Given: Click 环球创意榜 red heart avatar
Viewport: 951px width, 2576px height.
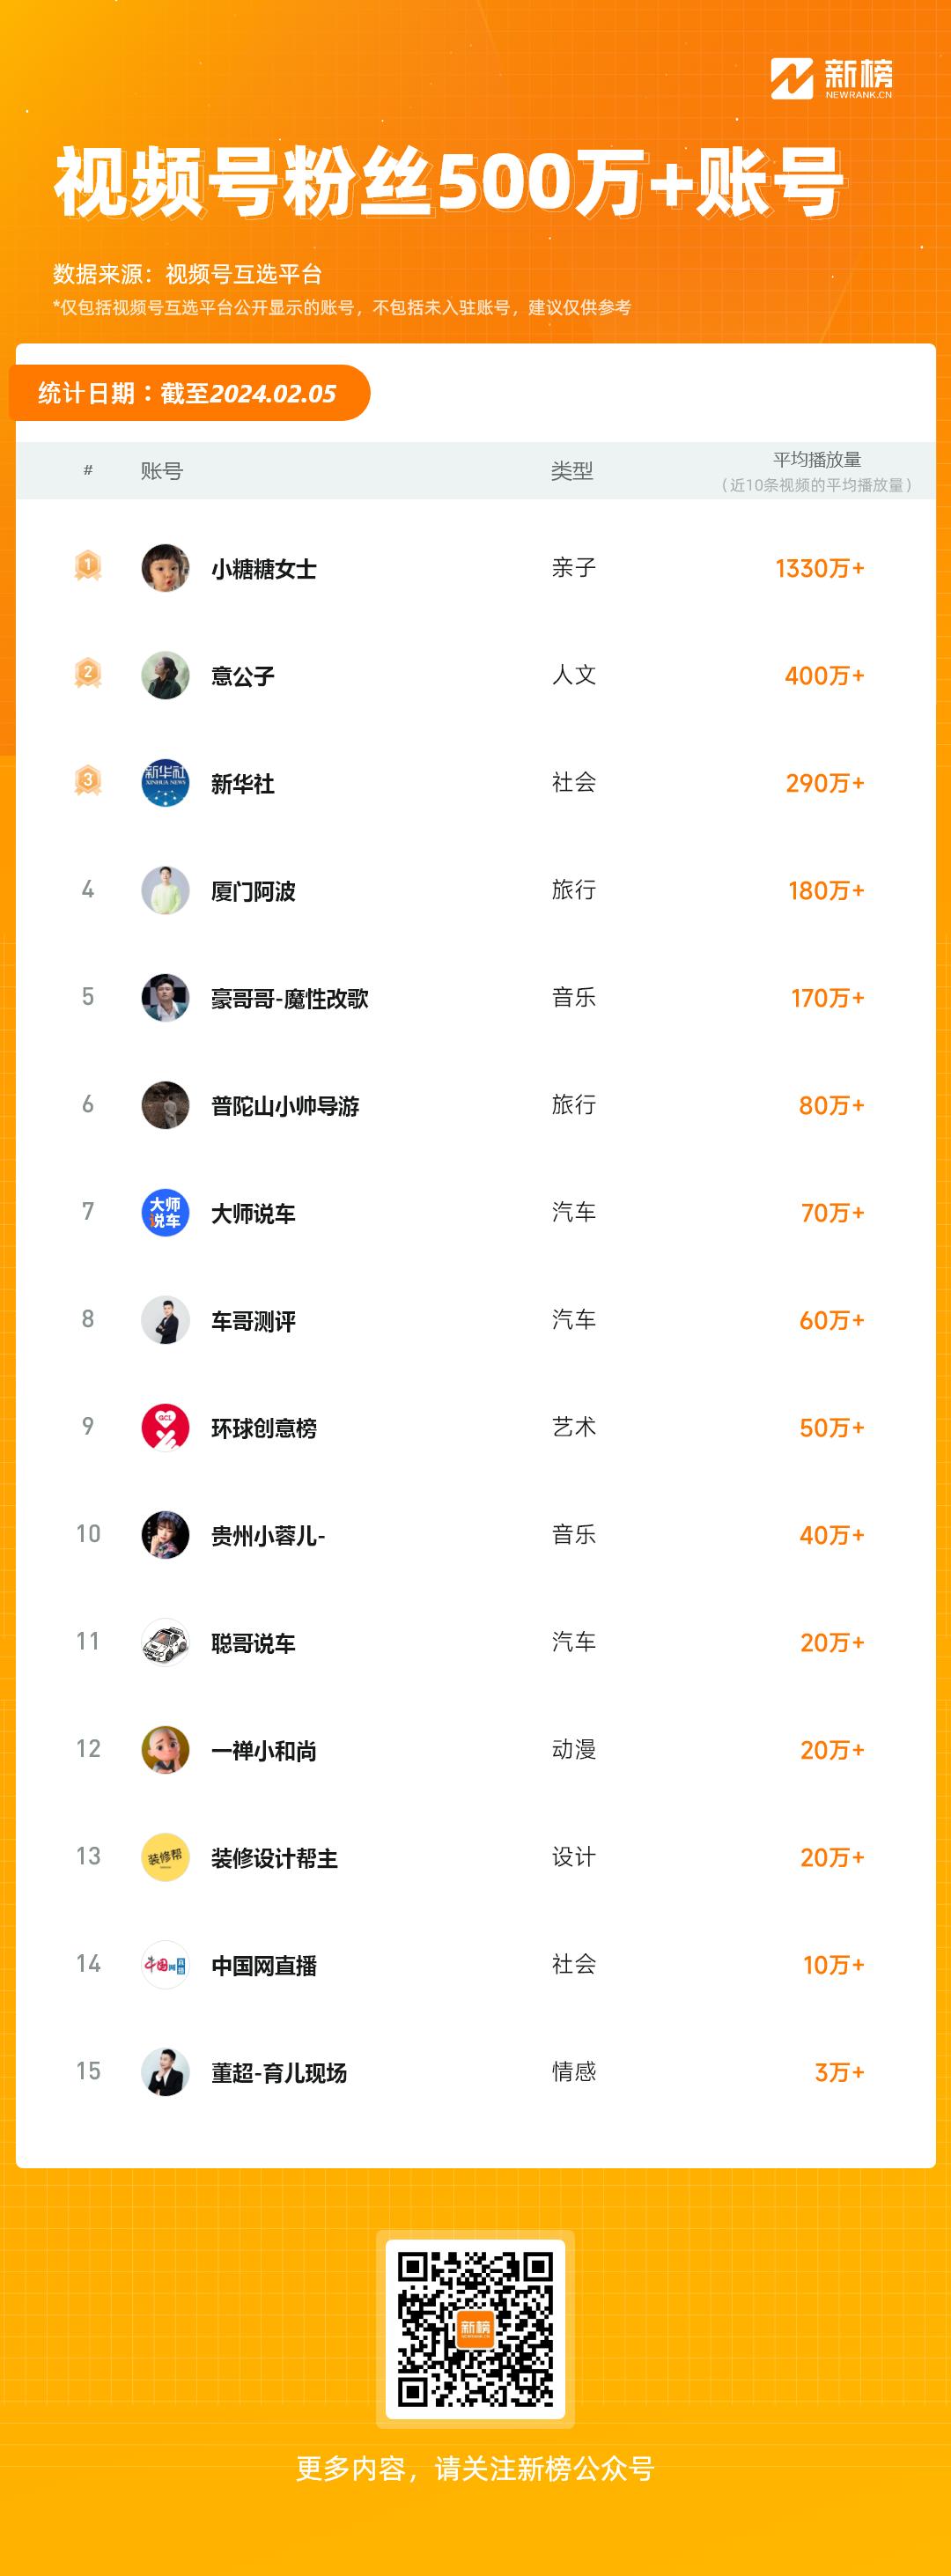Looking at the screenshot, I should [165, 1427].
